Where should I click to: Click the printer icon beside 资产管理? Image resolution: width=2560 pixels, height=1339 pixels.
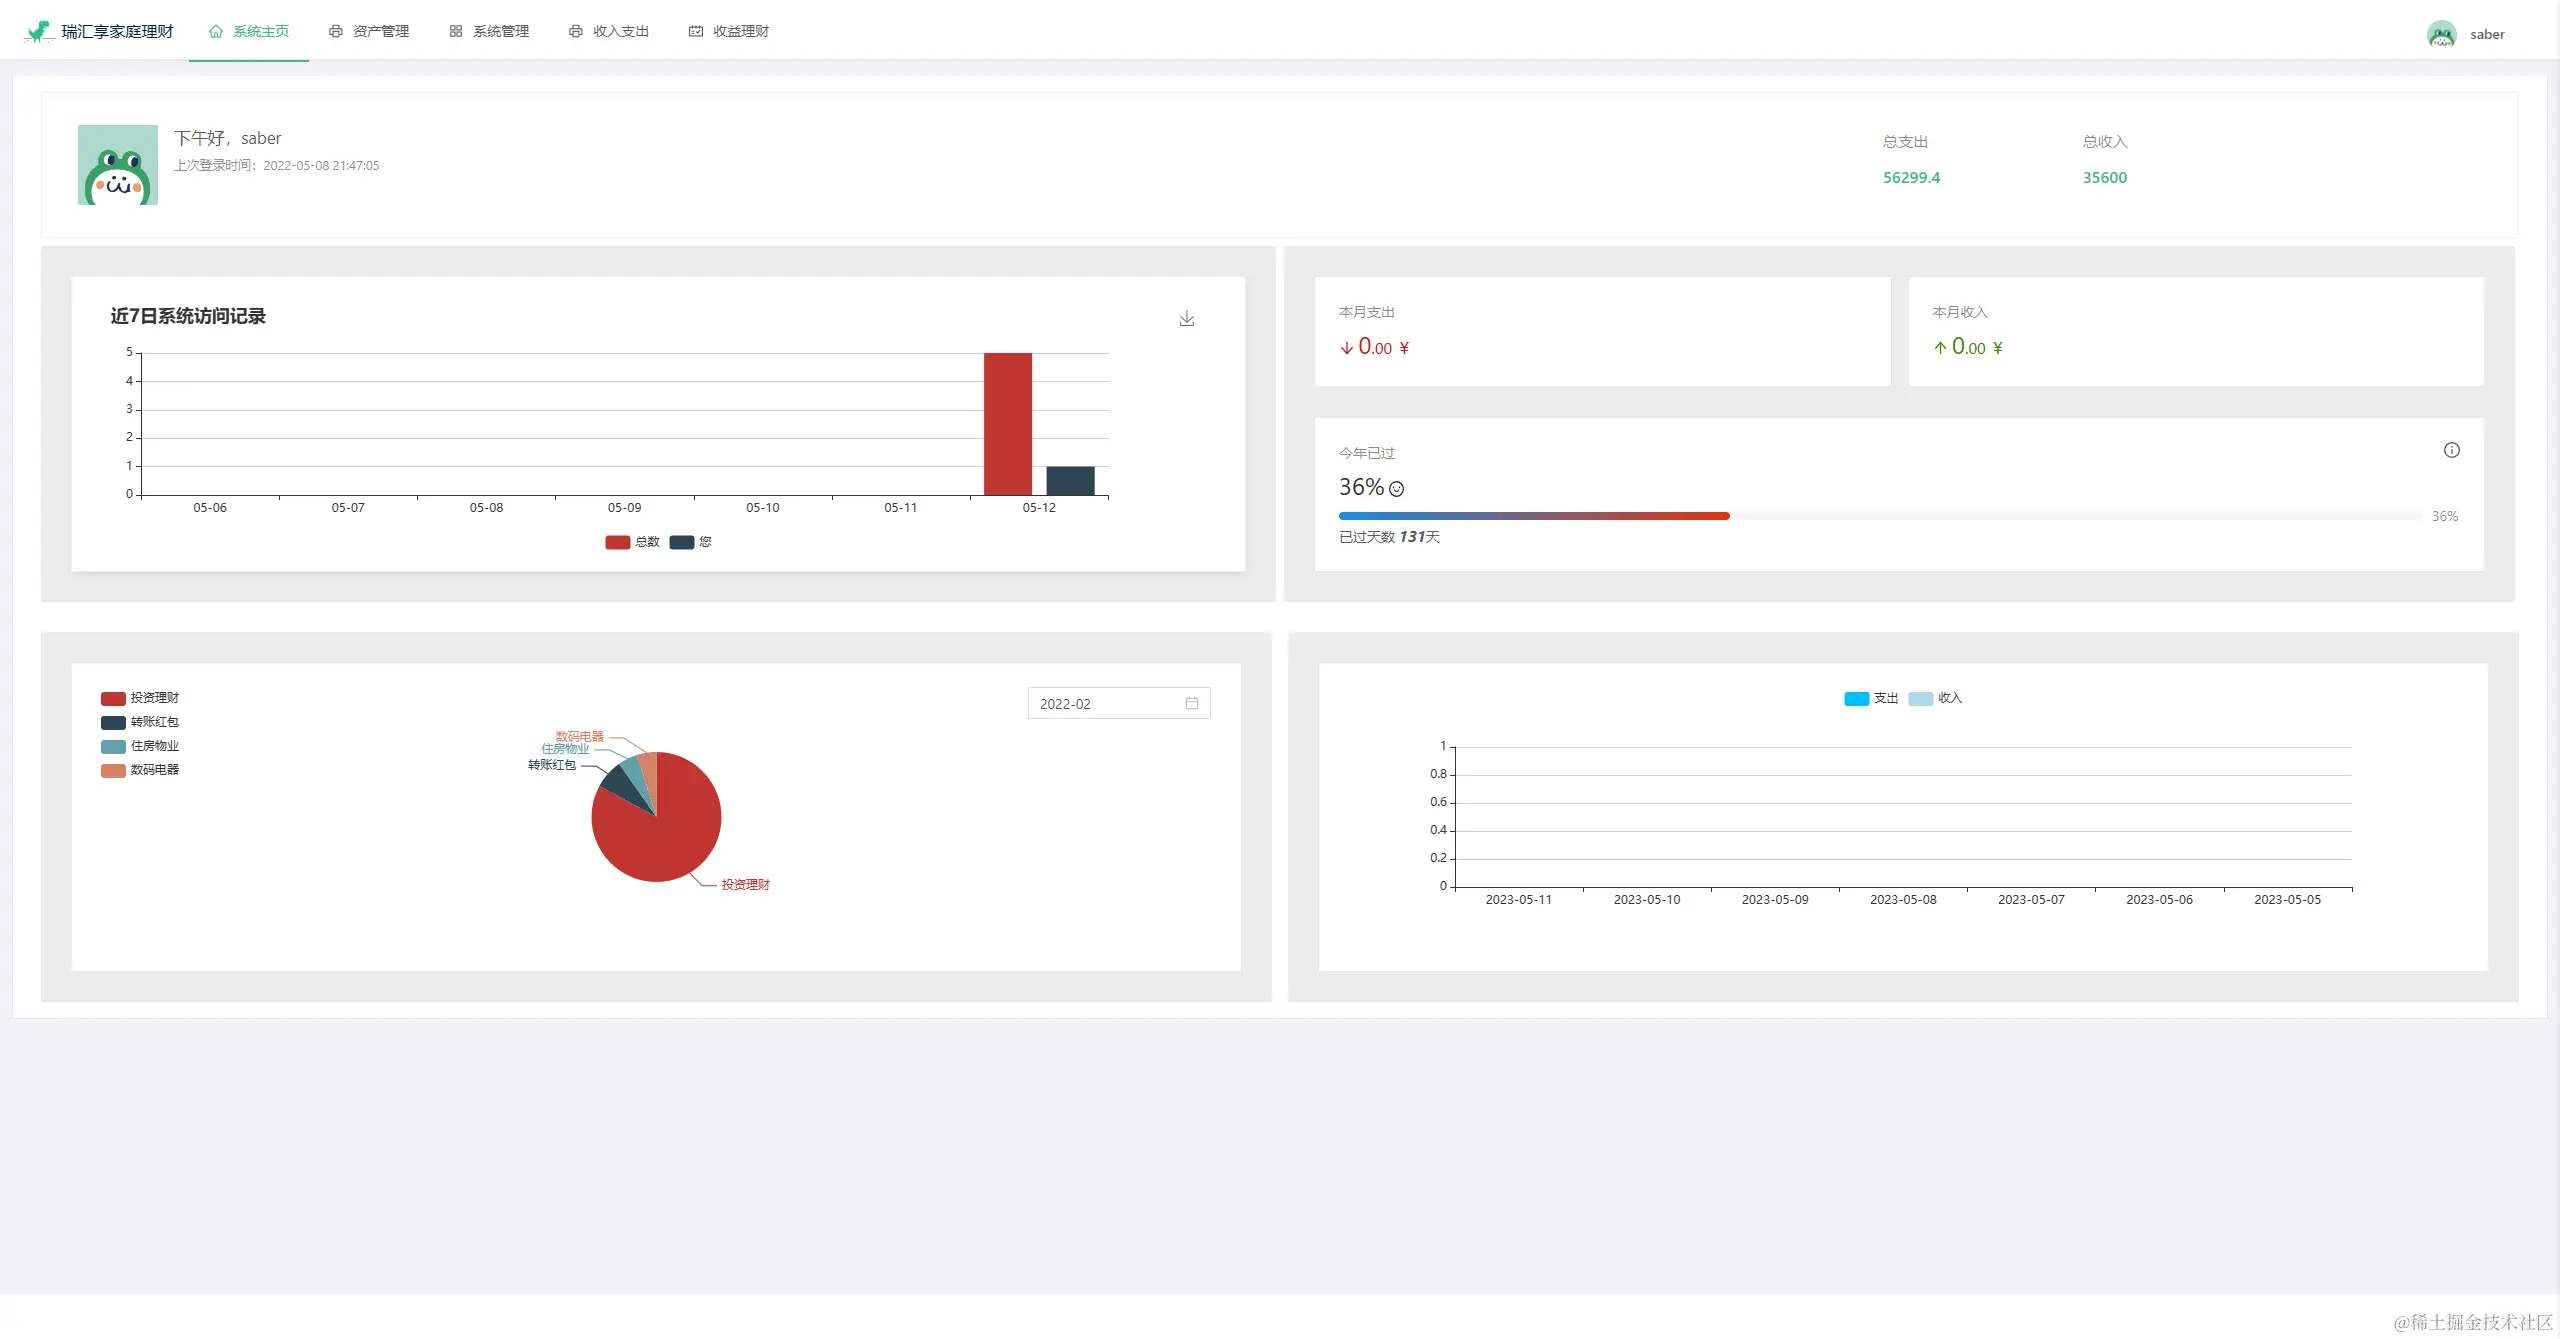336,31
